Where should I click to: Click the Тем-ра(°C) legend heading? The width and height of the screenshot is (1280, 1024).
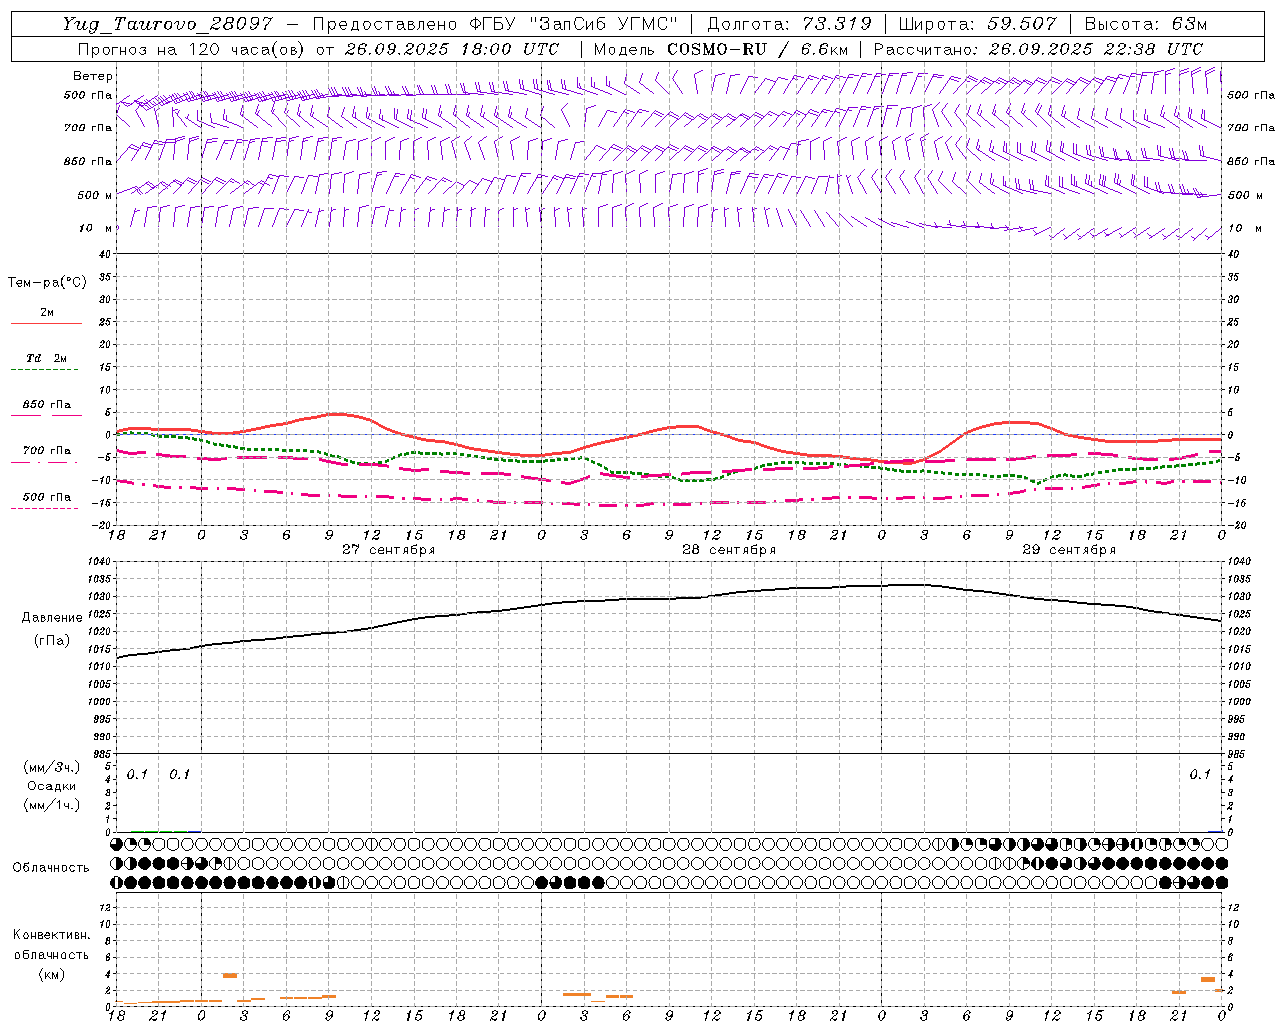[x=47, y=283]
